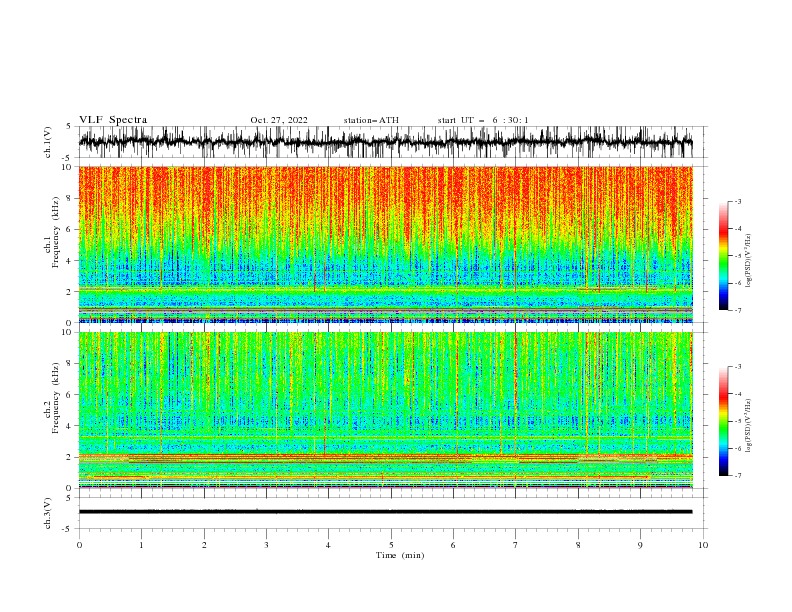Click time axis tick label '7'

coord(516,545)
